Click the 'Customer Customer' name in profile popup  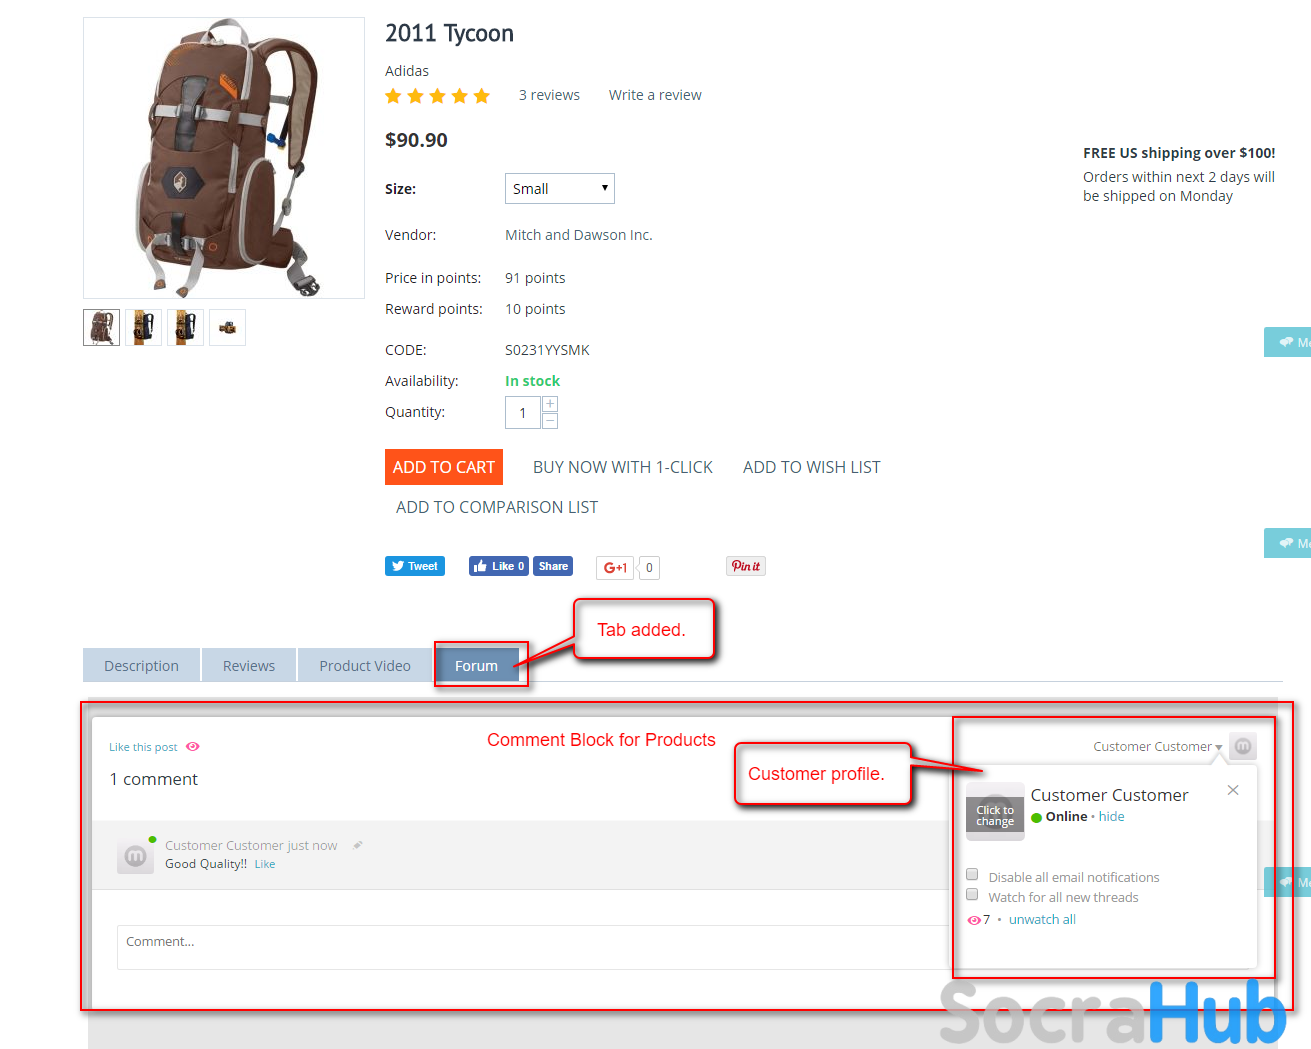click(1110, 795)
